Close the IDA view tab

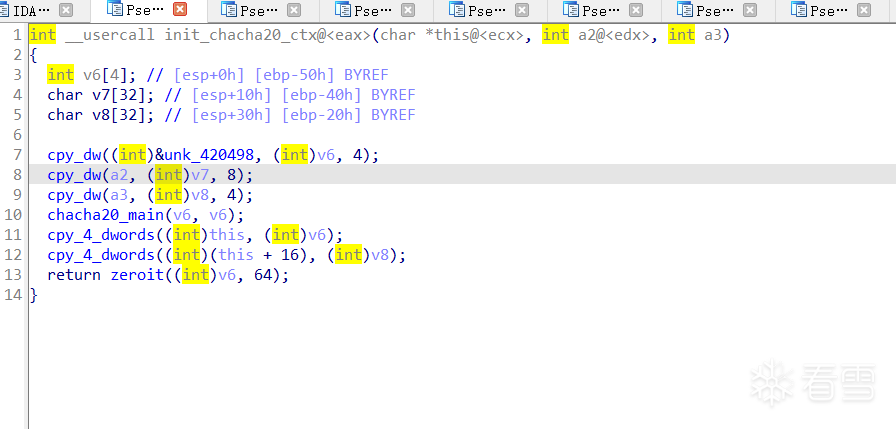pos(66,10)
